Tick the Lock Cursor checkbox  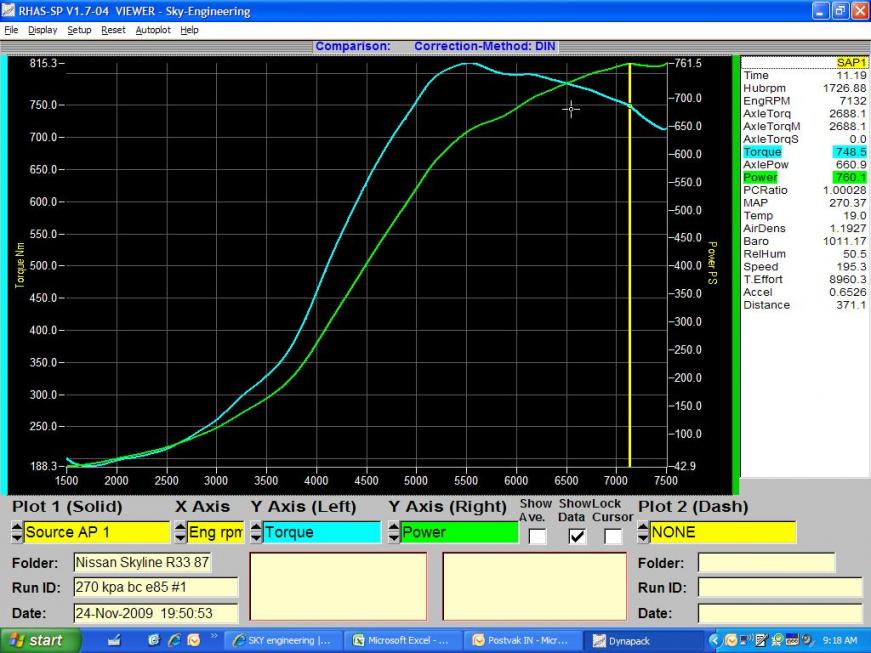(x=612, y=537)
